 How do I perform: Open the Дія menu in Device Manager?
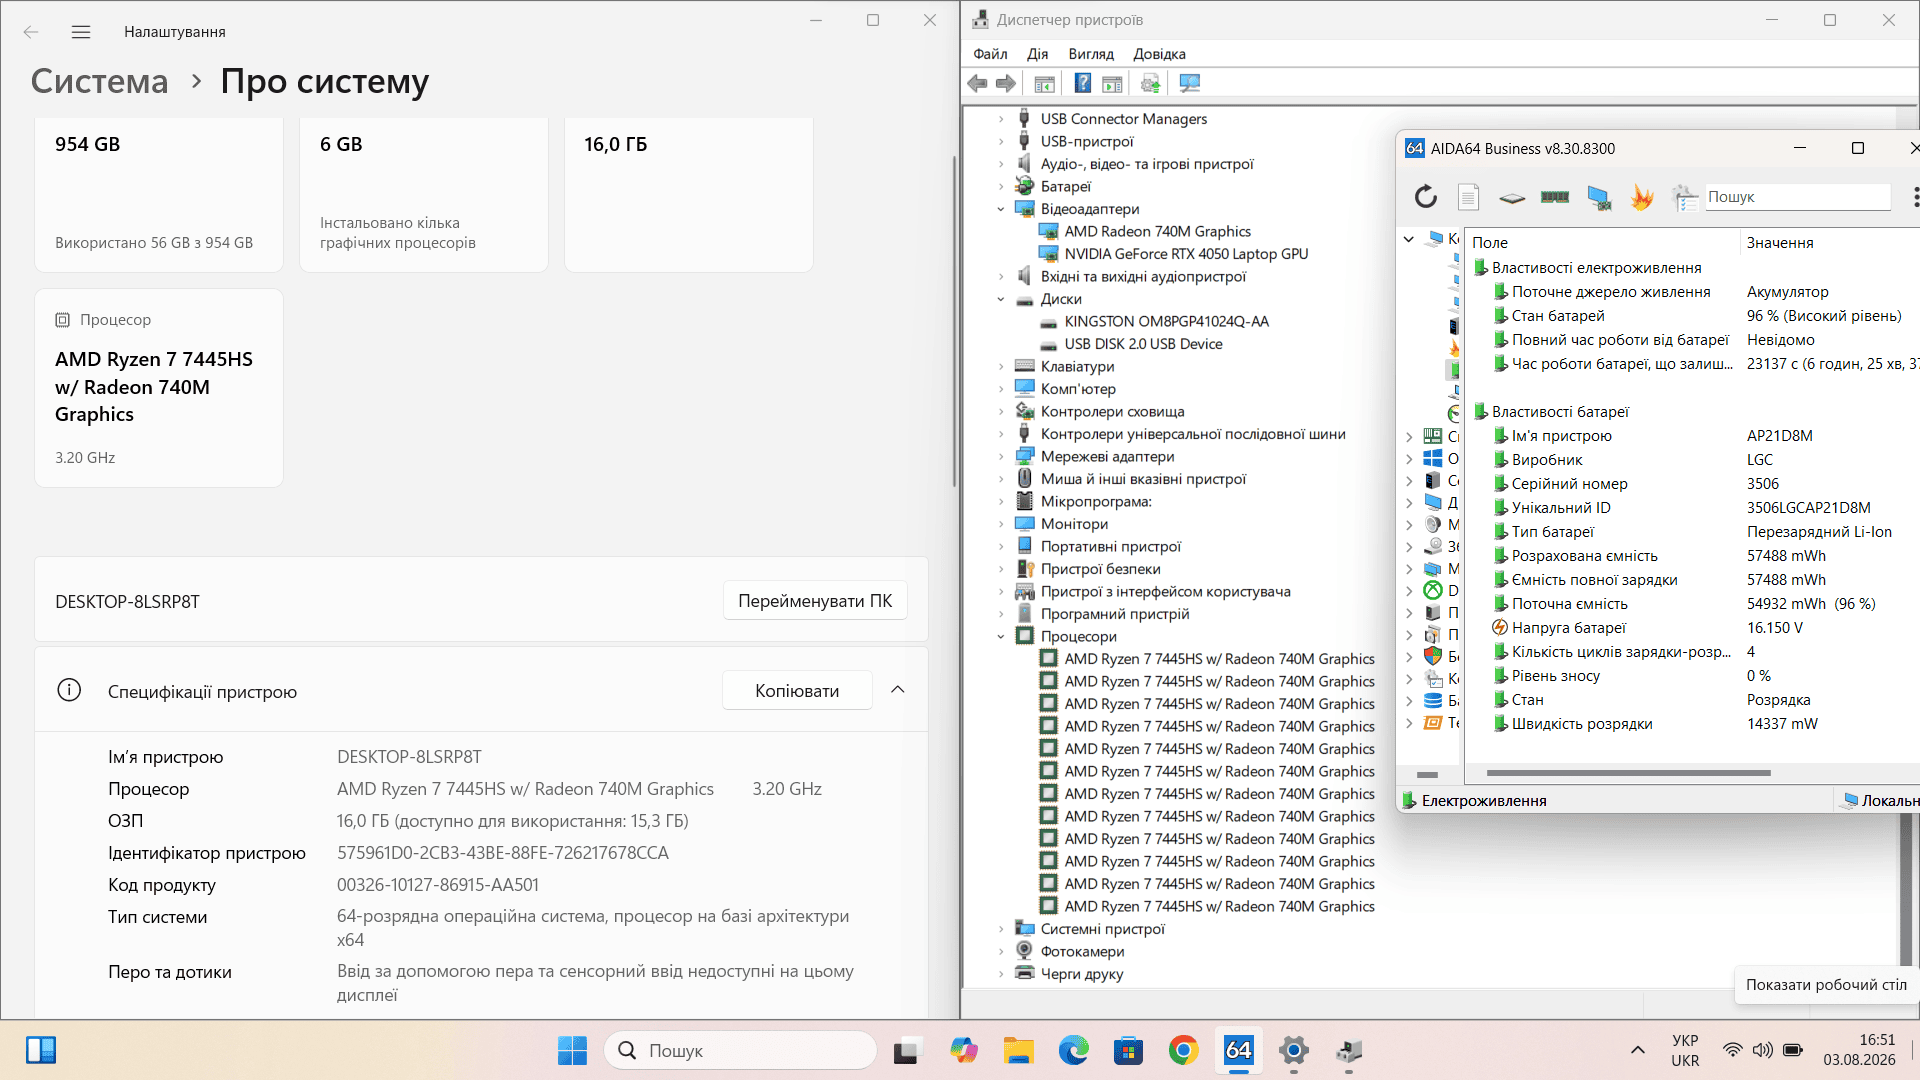pos(1038,54)
